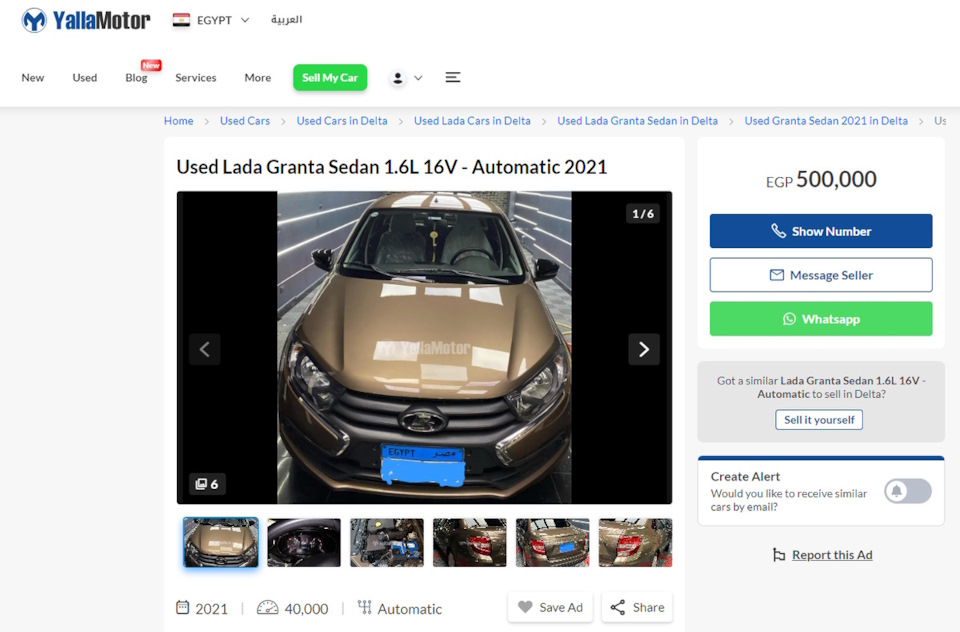Open Used Lada Granta Sedan in Delta breadcrumb
960x632 pixels.
[x=637, y=121]
